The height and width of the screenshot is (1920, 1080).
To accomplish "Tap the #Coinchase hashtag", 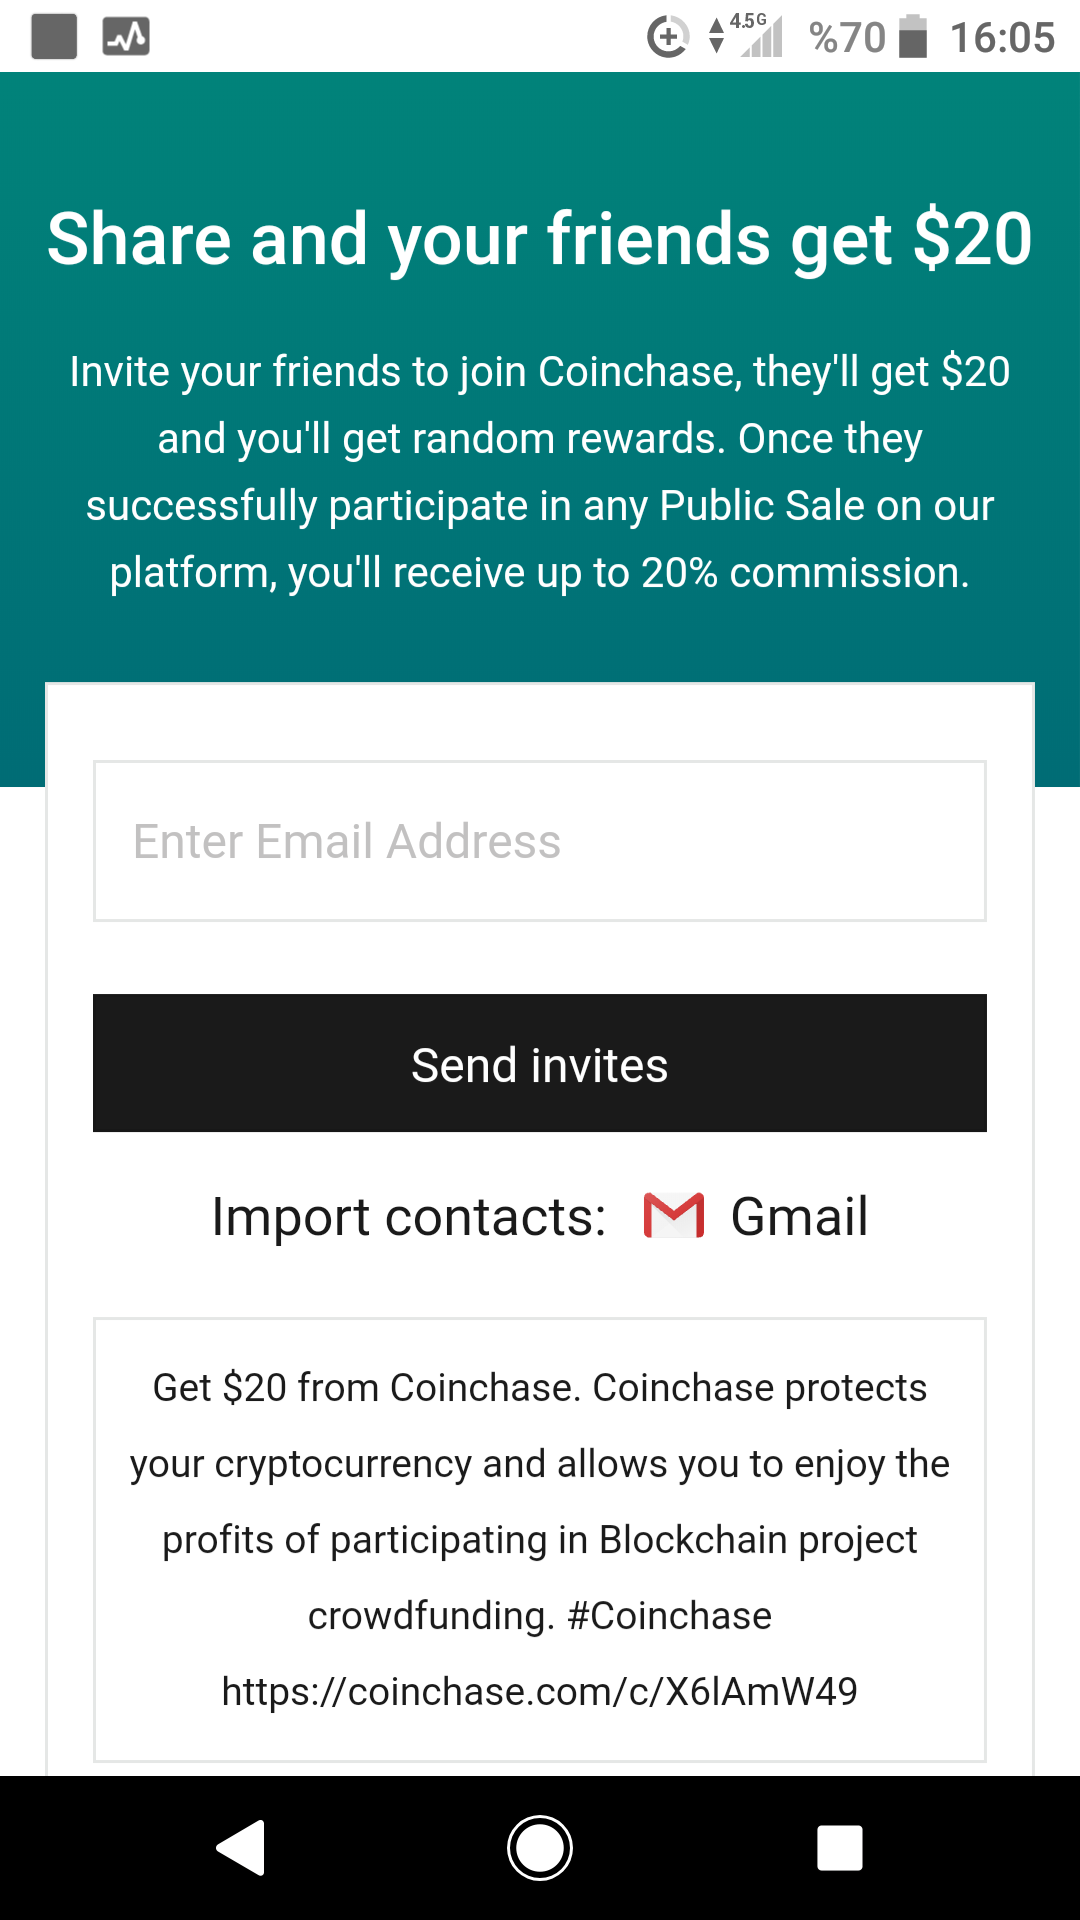I will pos(669,1616).
